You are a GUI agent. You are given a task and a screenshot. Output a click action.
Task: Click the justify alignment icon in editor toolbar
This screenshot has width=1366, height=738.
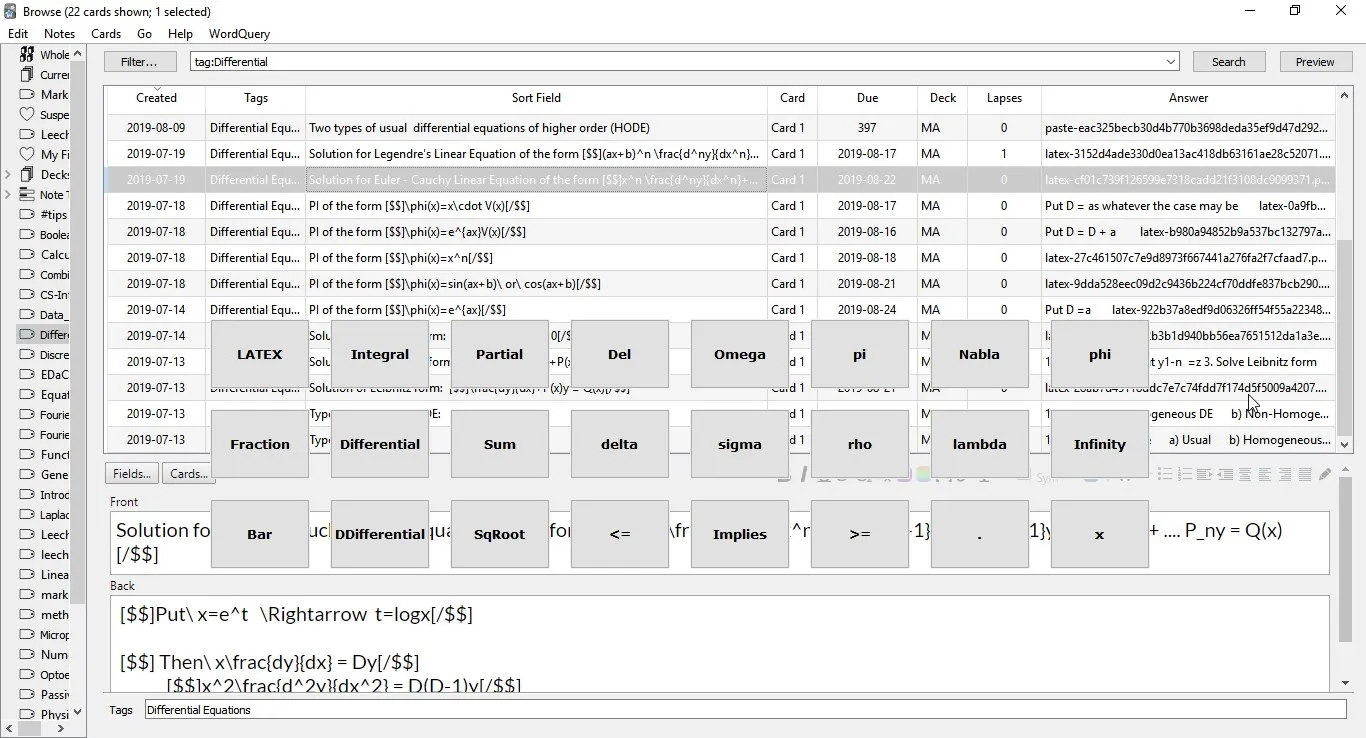1305,474
